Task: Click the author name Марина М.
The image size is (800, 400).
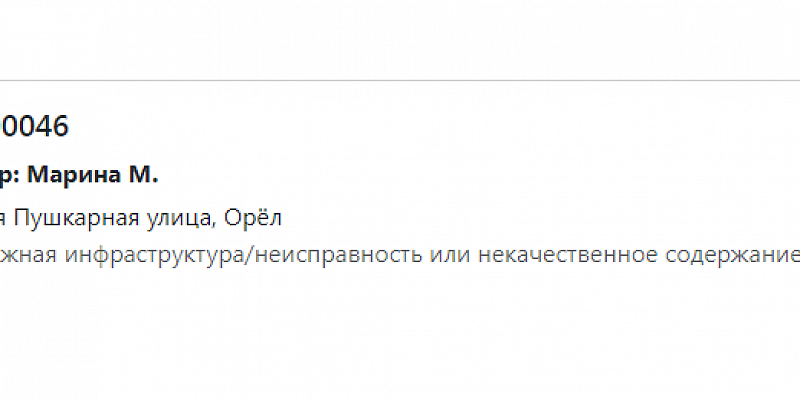Action: point(92,175)
